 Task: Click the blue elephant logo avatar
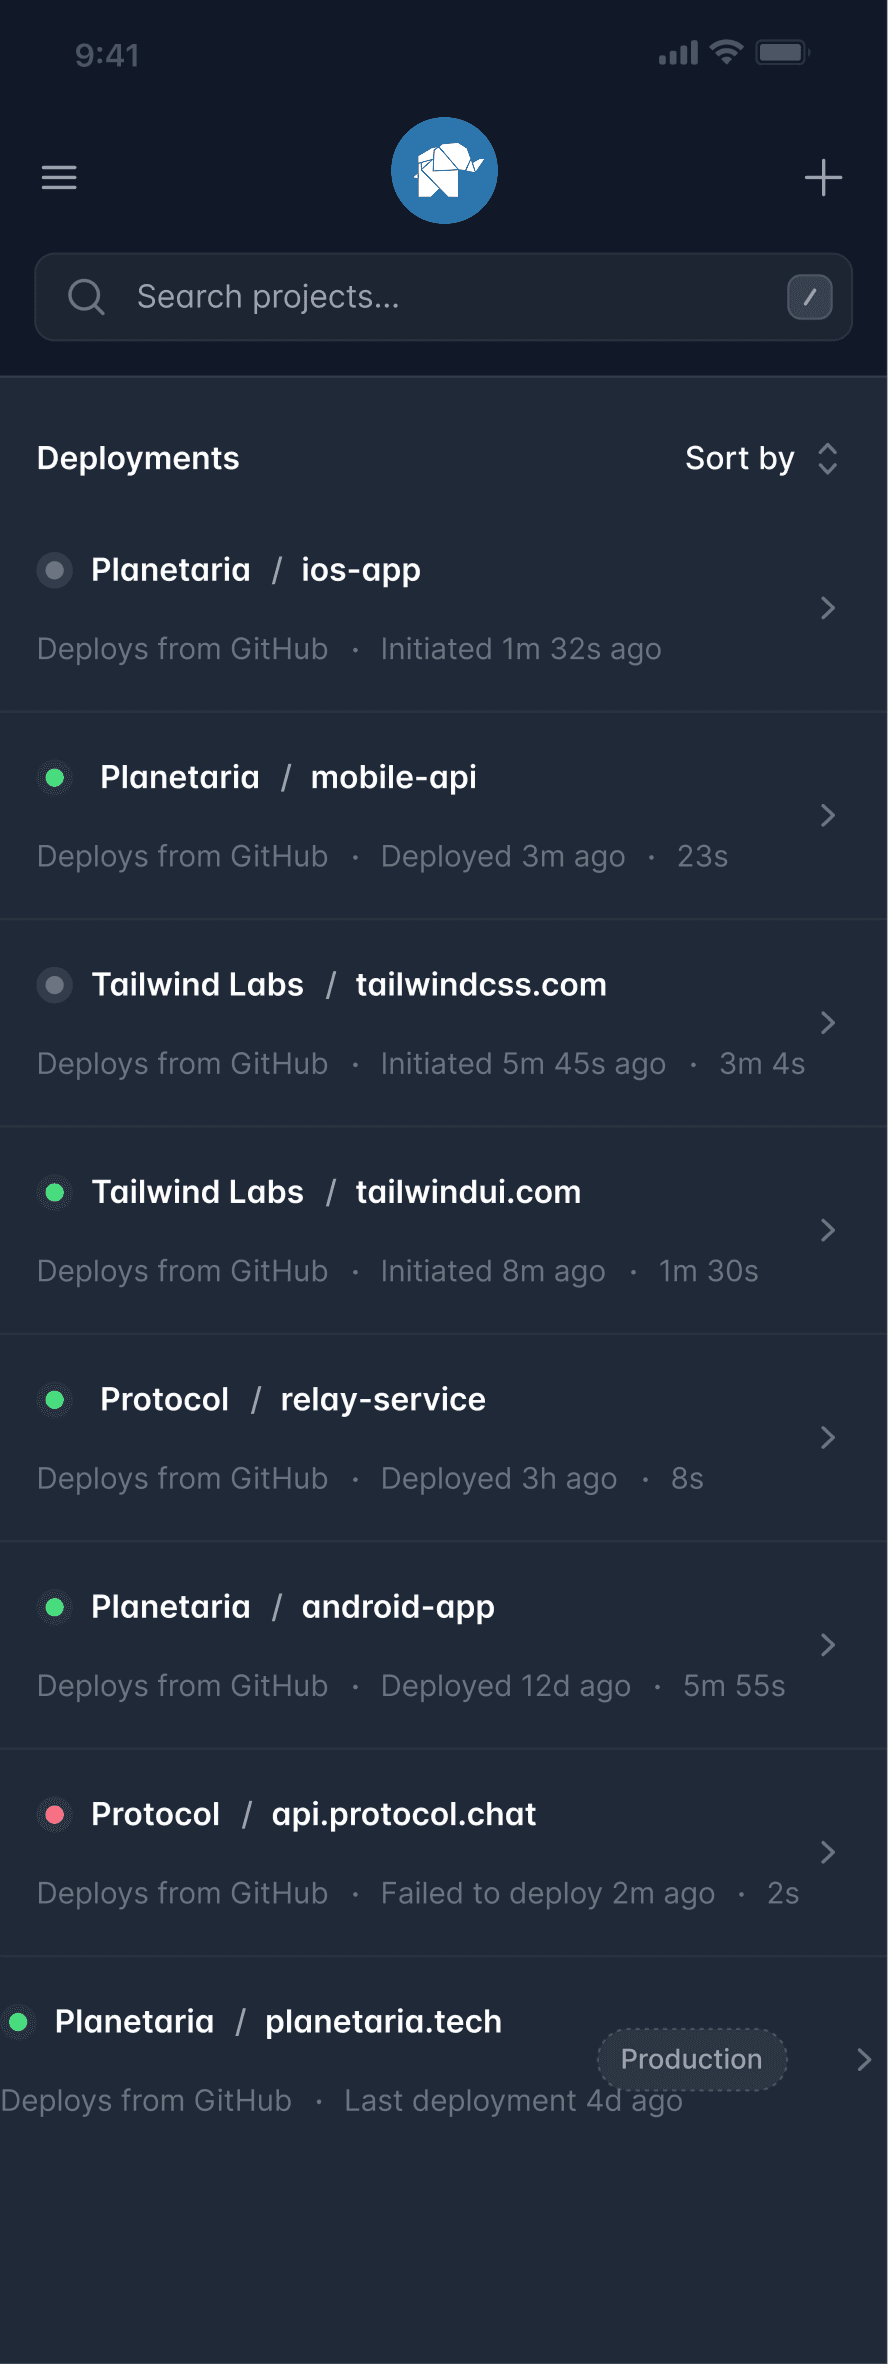coord(444,171)
